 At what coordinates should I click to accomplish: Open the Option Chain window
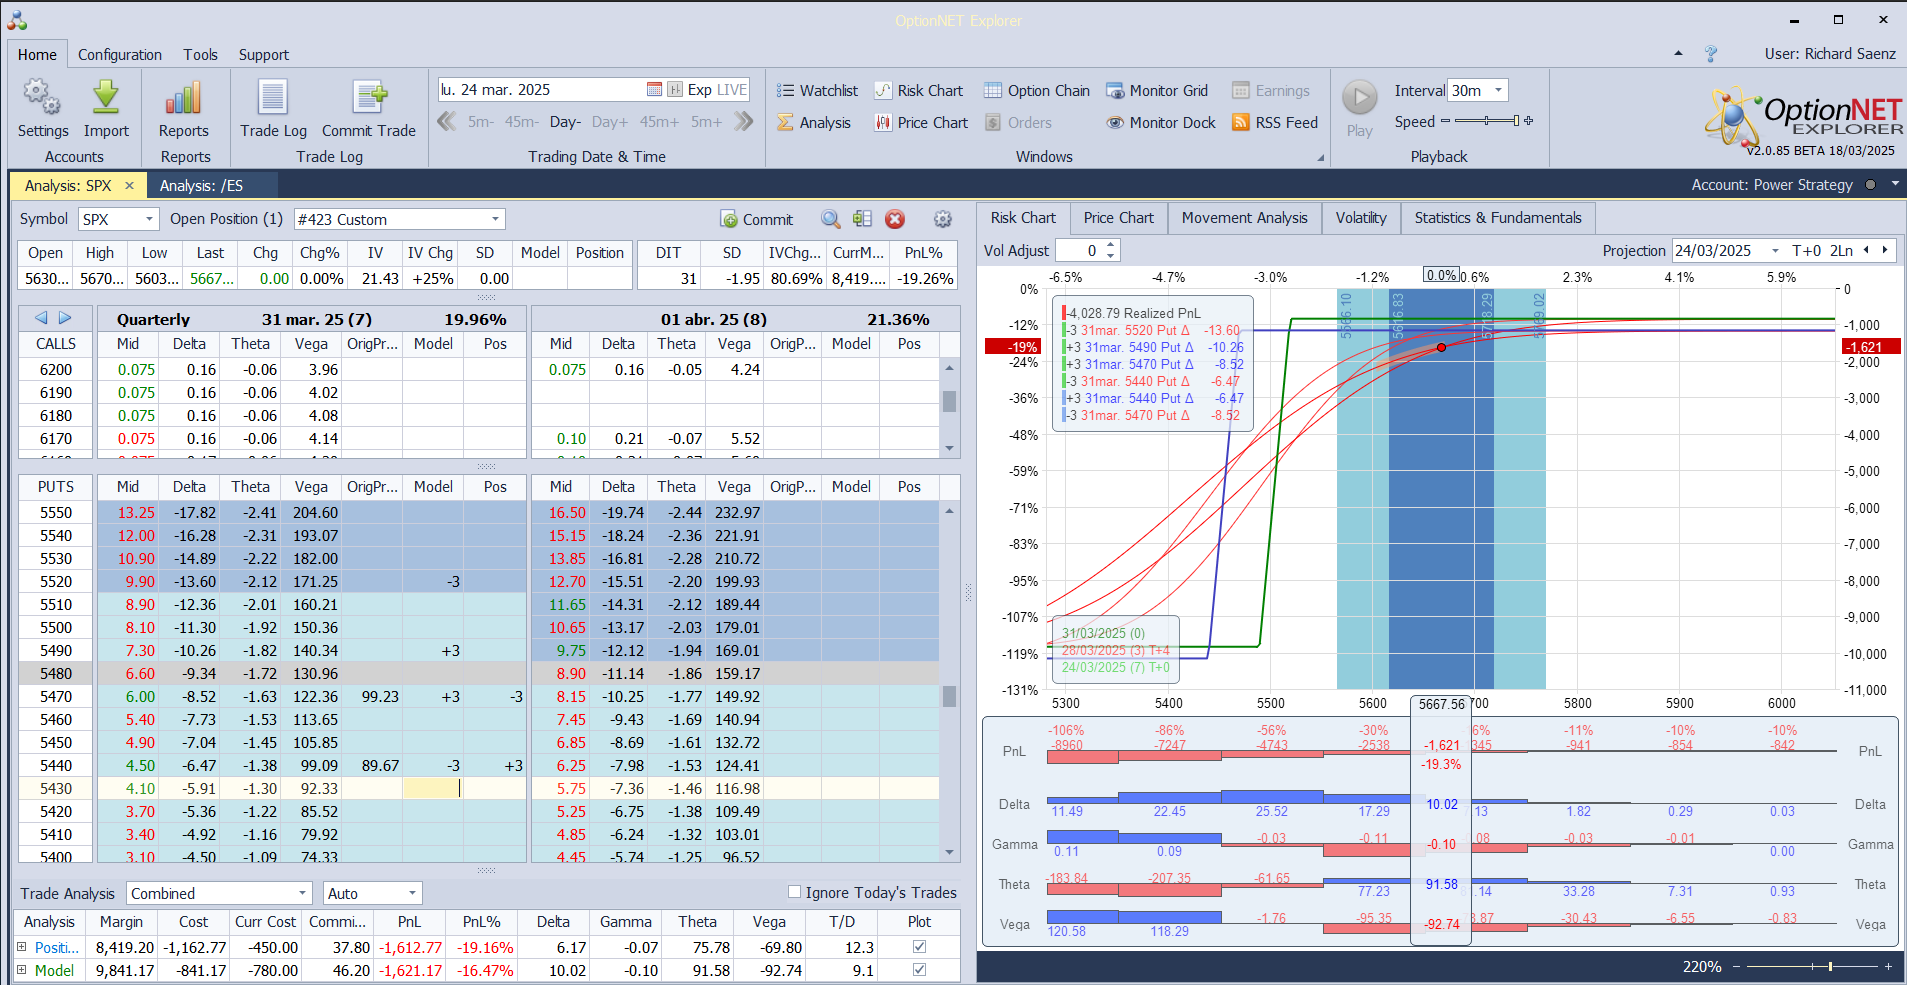[x=1037, y=91]
